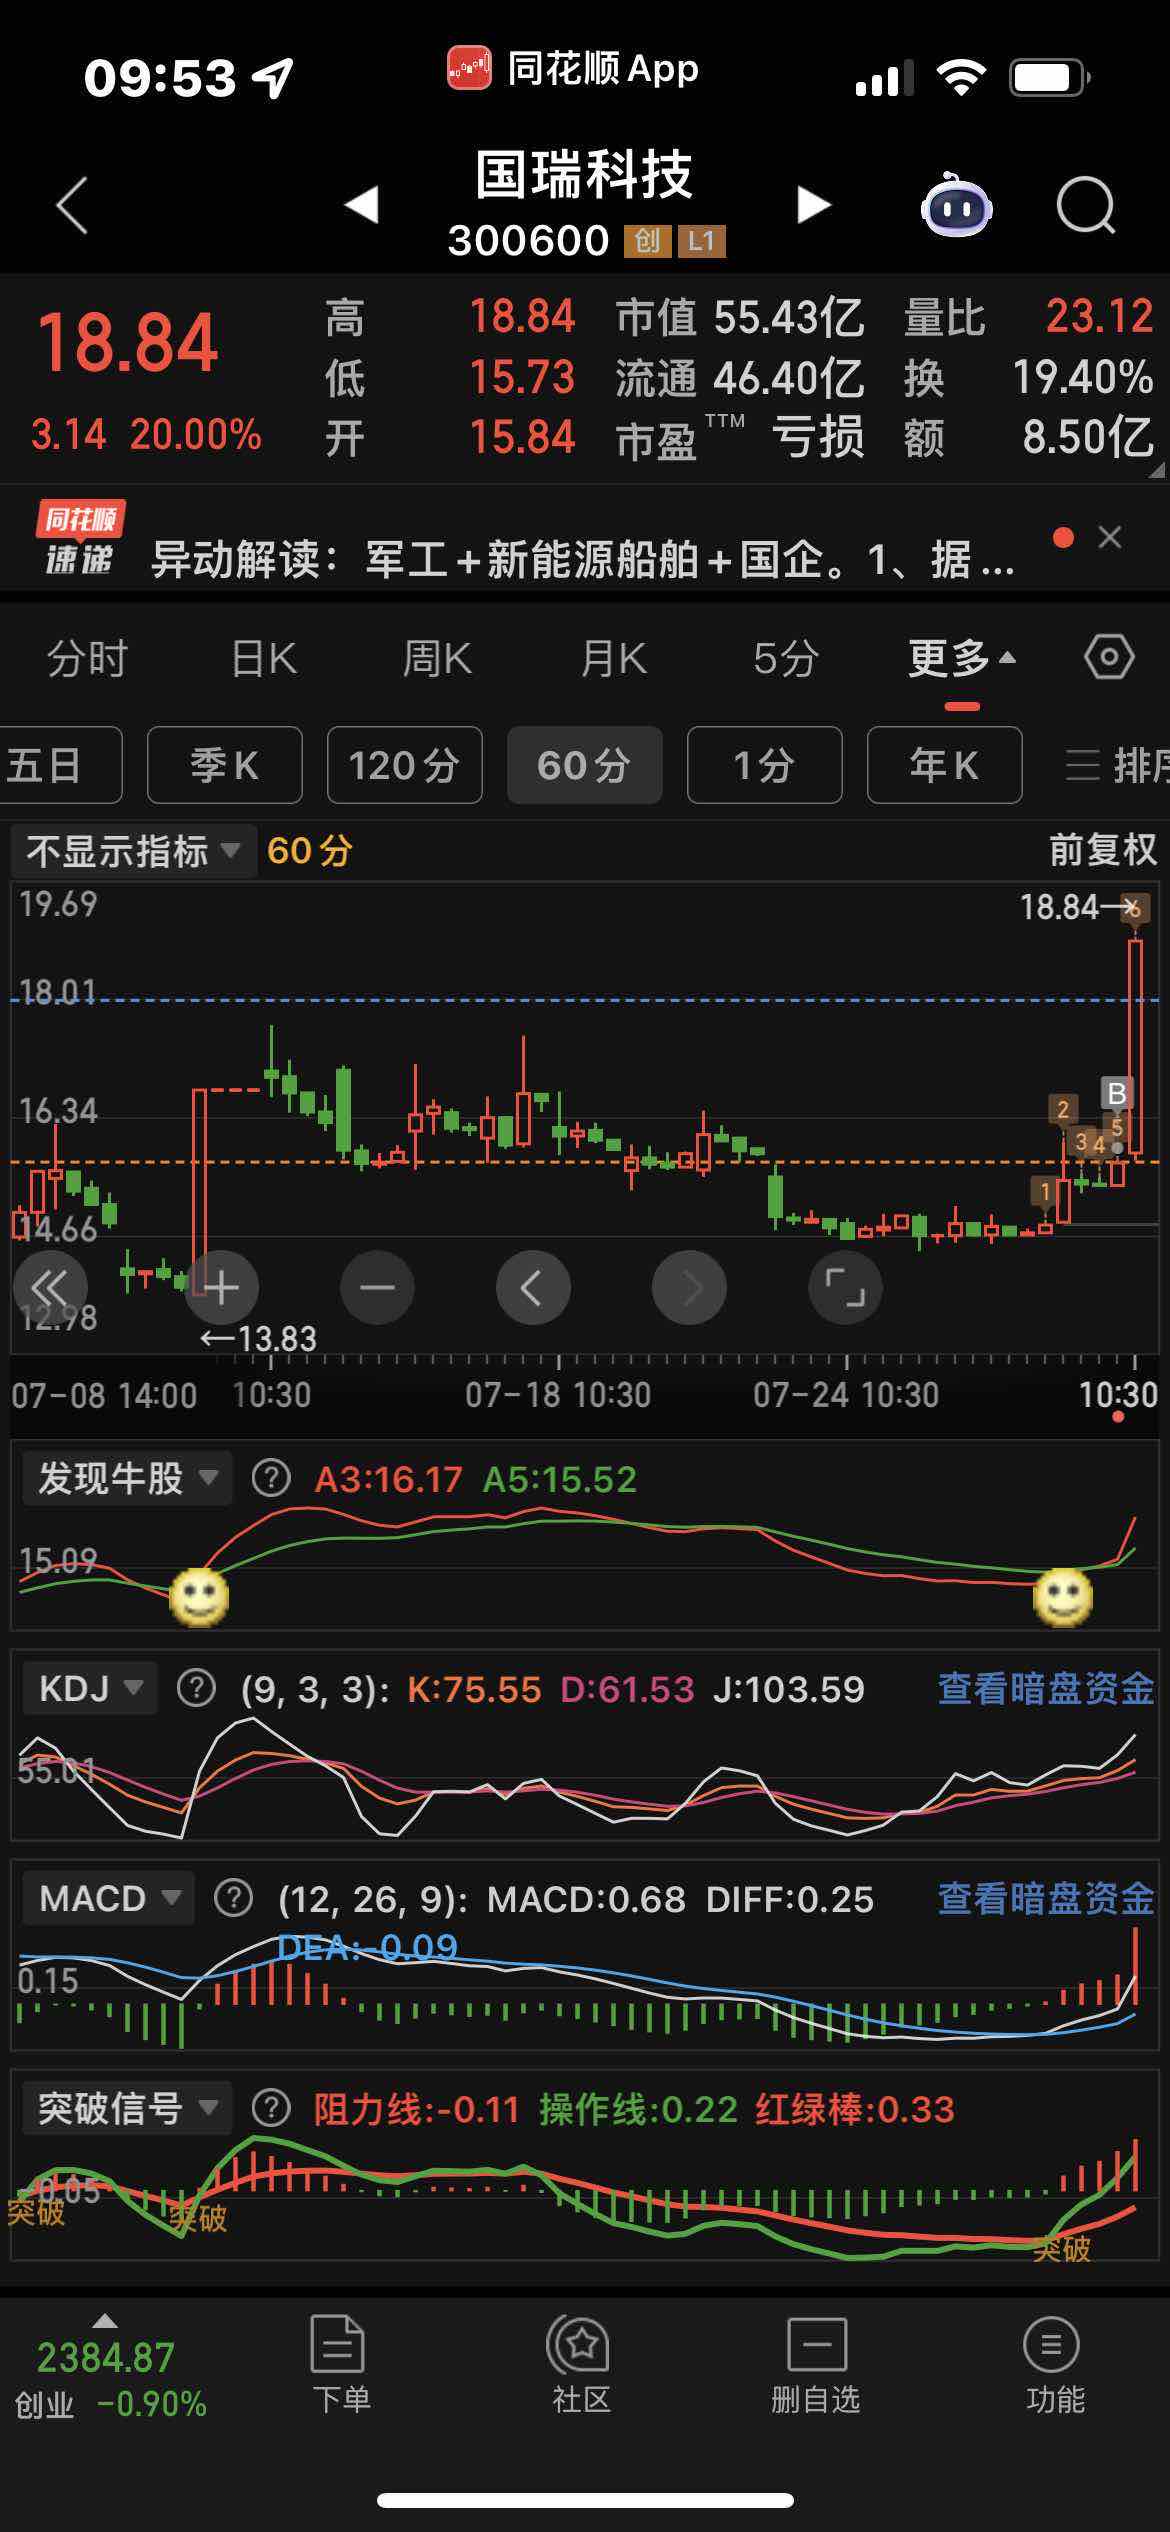The width and height of the screenshot is (1170, 2532).
Task: Select the 60分 period option
Action: point(585,766)
